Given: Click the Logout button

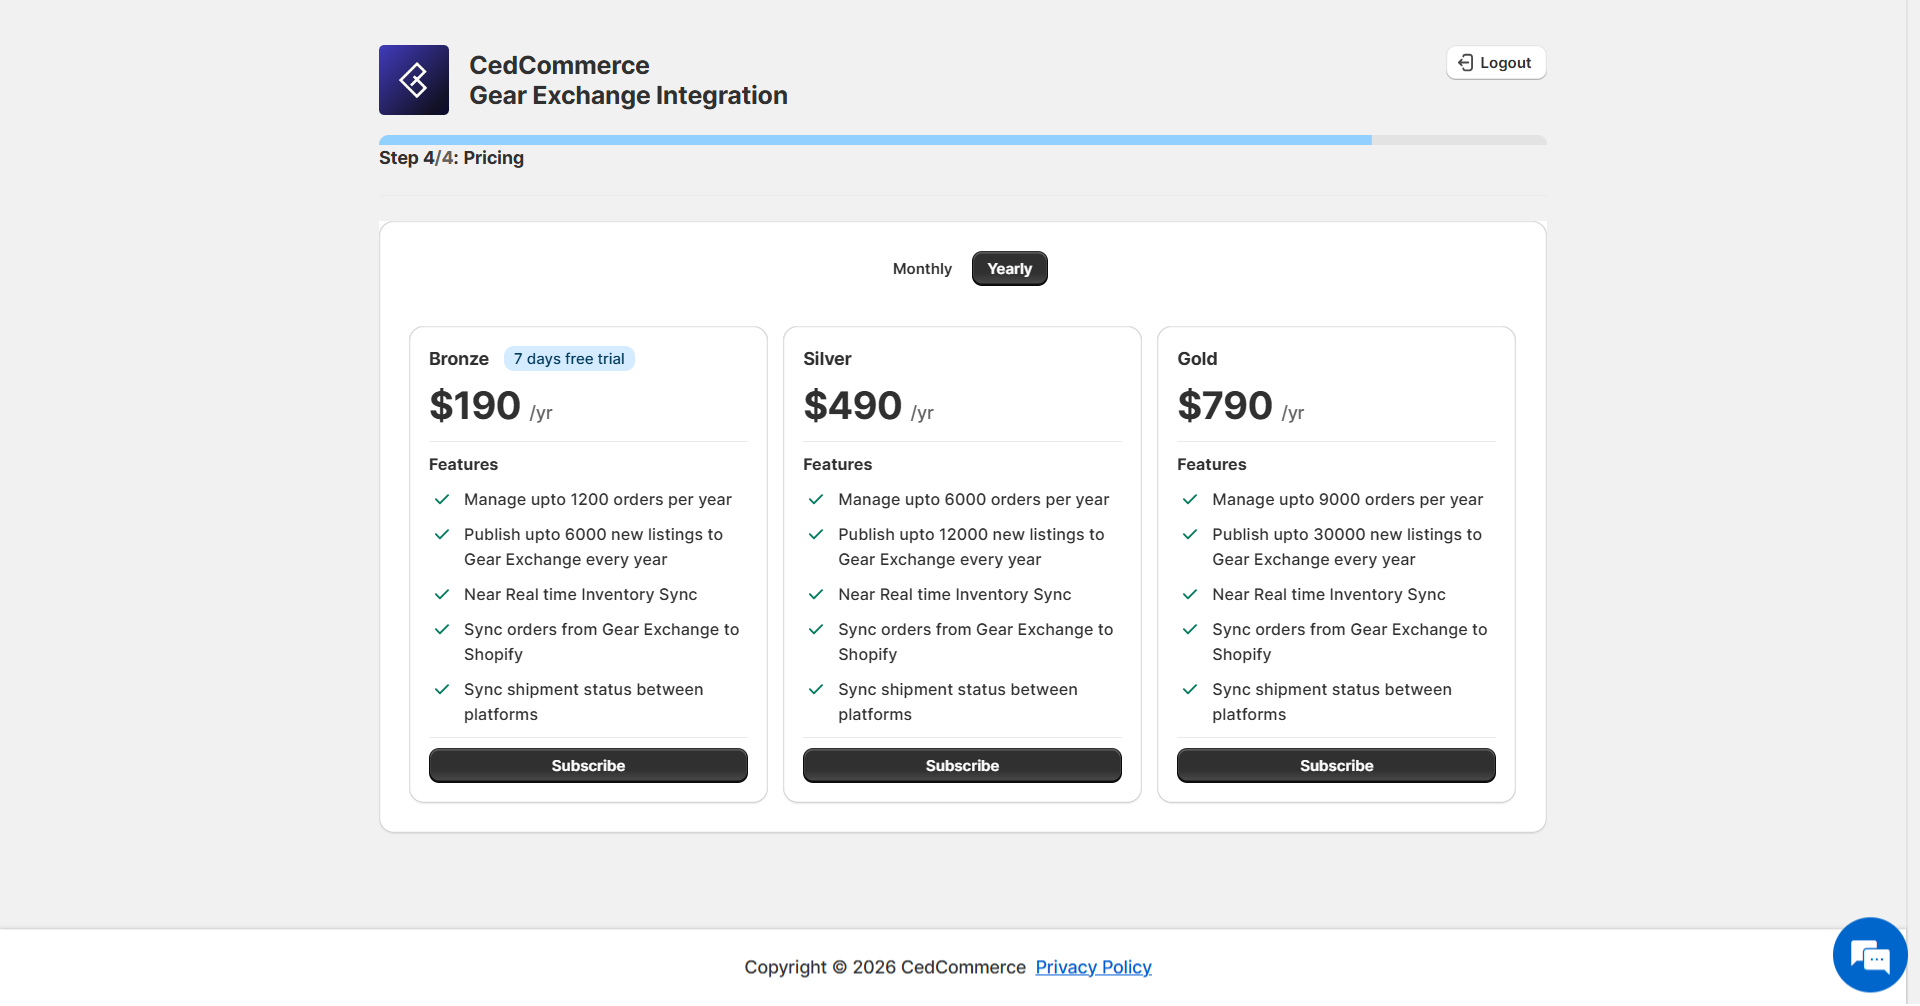Looking at the screenshot, I should (x=1495, y=63).
